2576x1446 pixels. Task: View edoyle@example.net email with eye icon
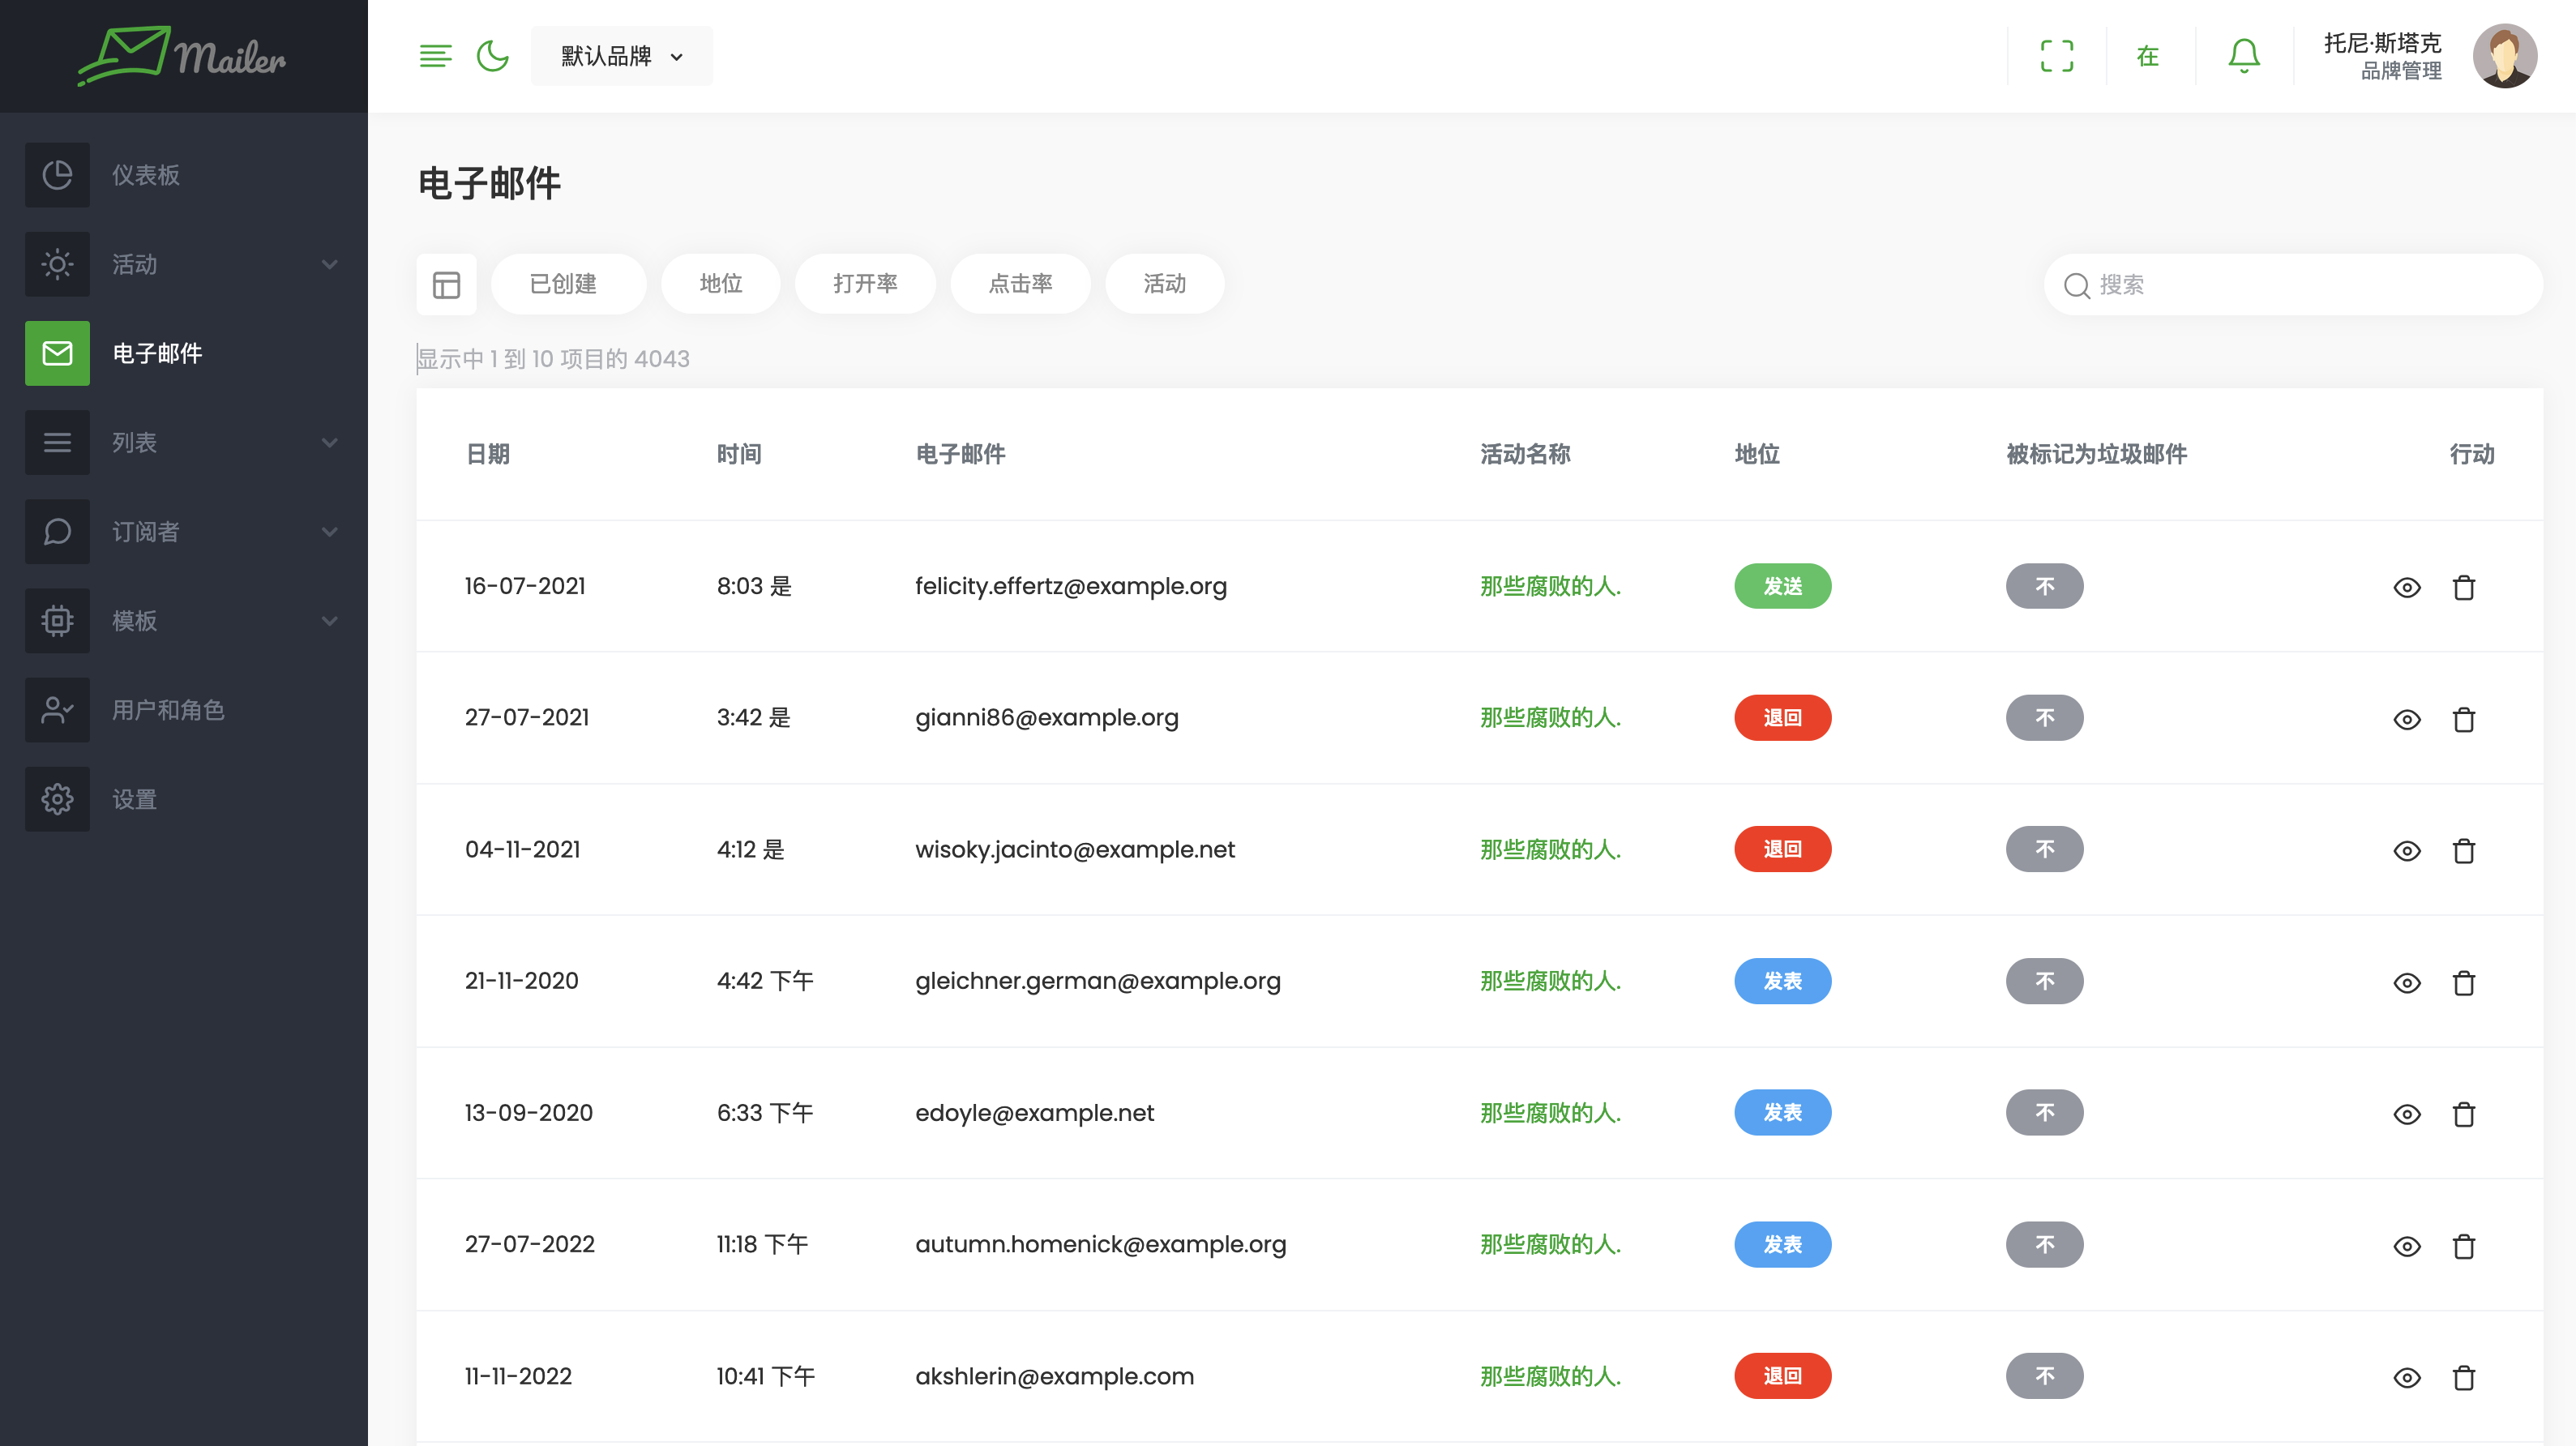(x=2406, y=1114)
